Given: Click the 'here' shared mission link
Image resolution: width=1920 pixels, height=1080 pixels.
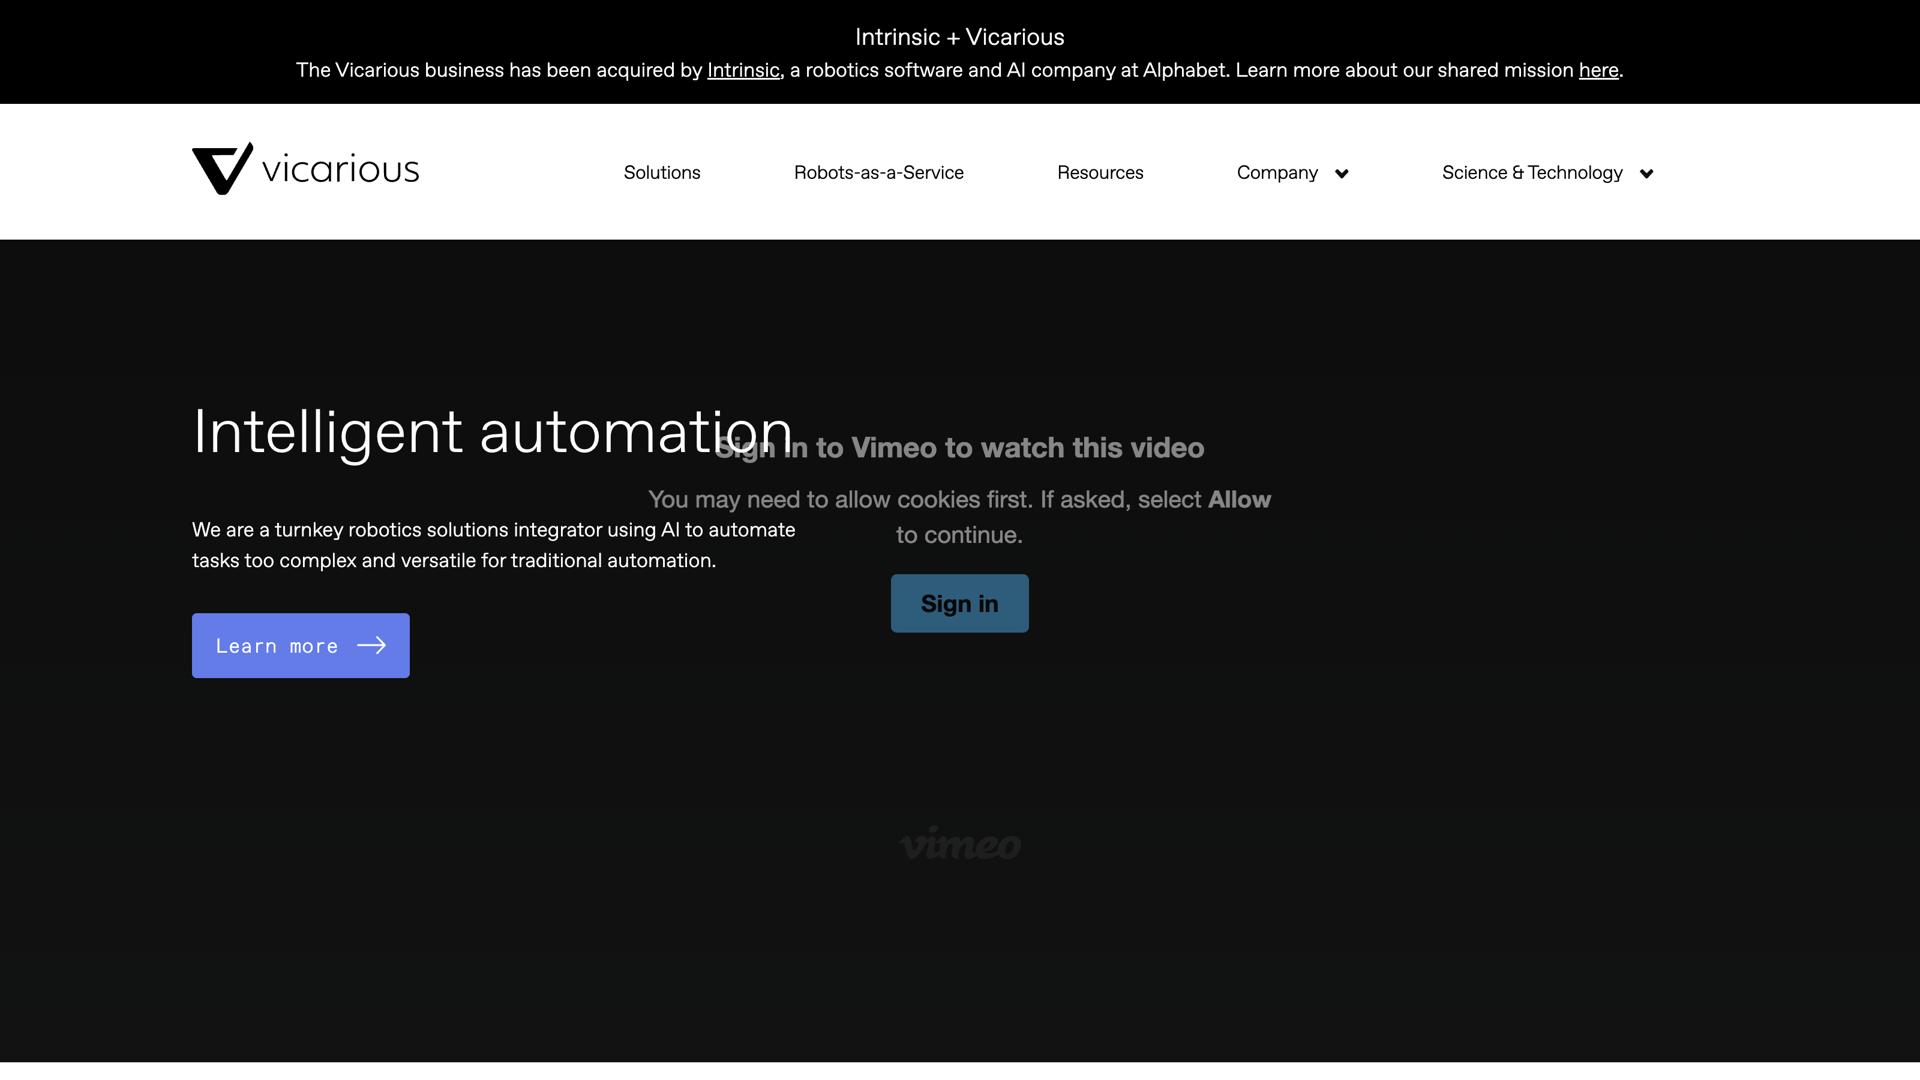Looking at the screenshot, I should 1598,70.
